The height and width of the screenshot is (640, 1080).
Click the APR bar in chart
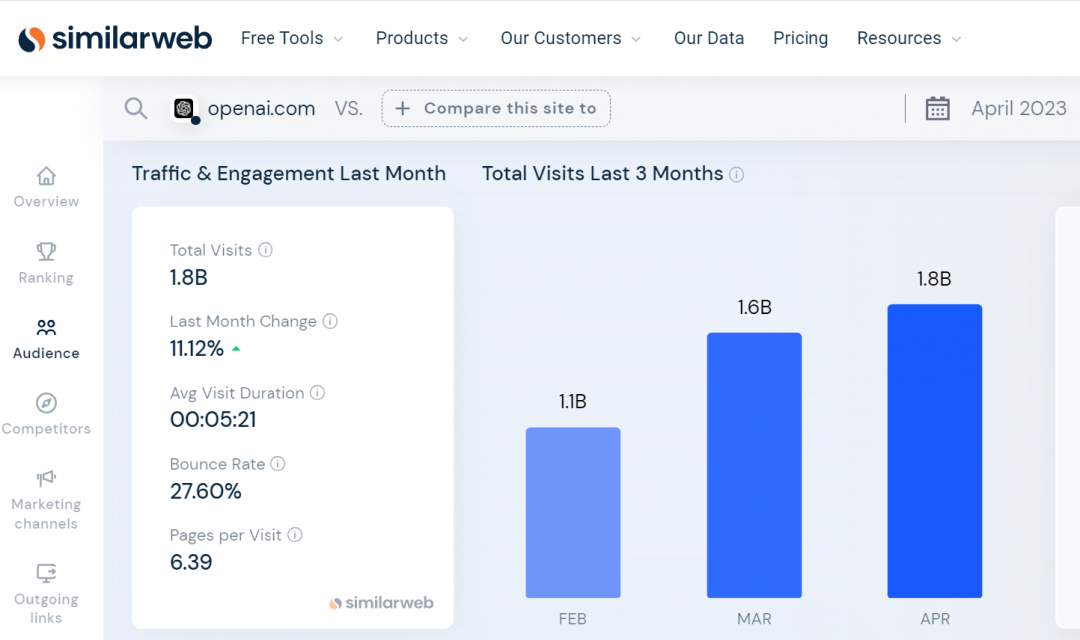pos(934,450)
